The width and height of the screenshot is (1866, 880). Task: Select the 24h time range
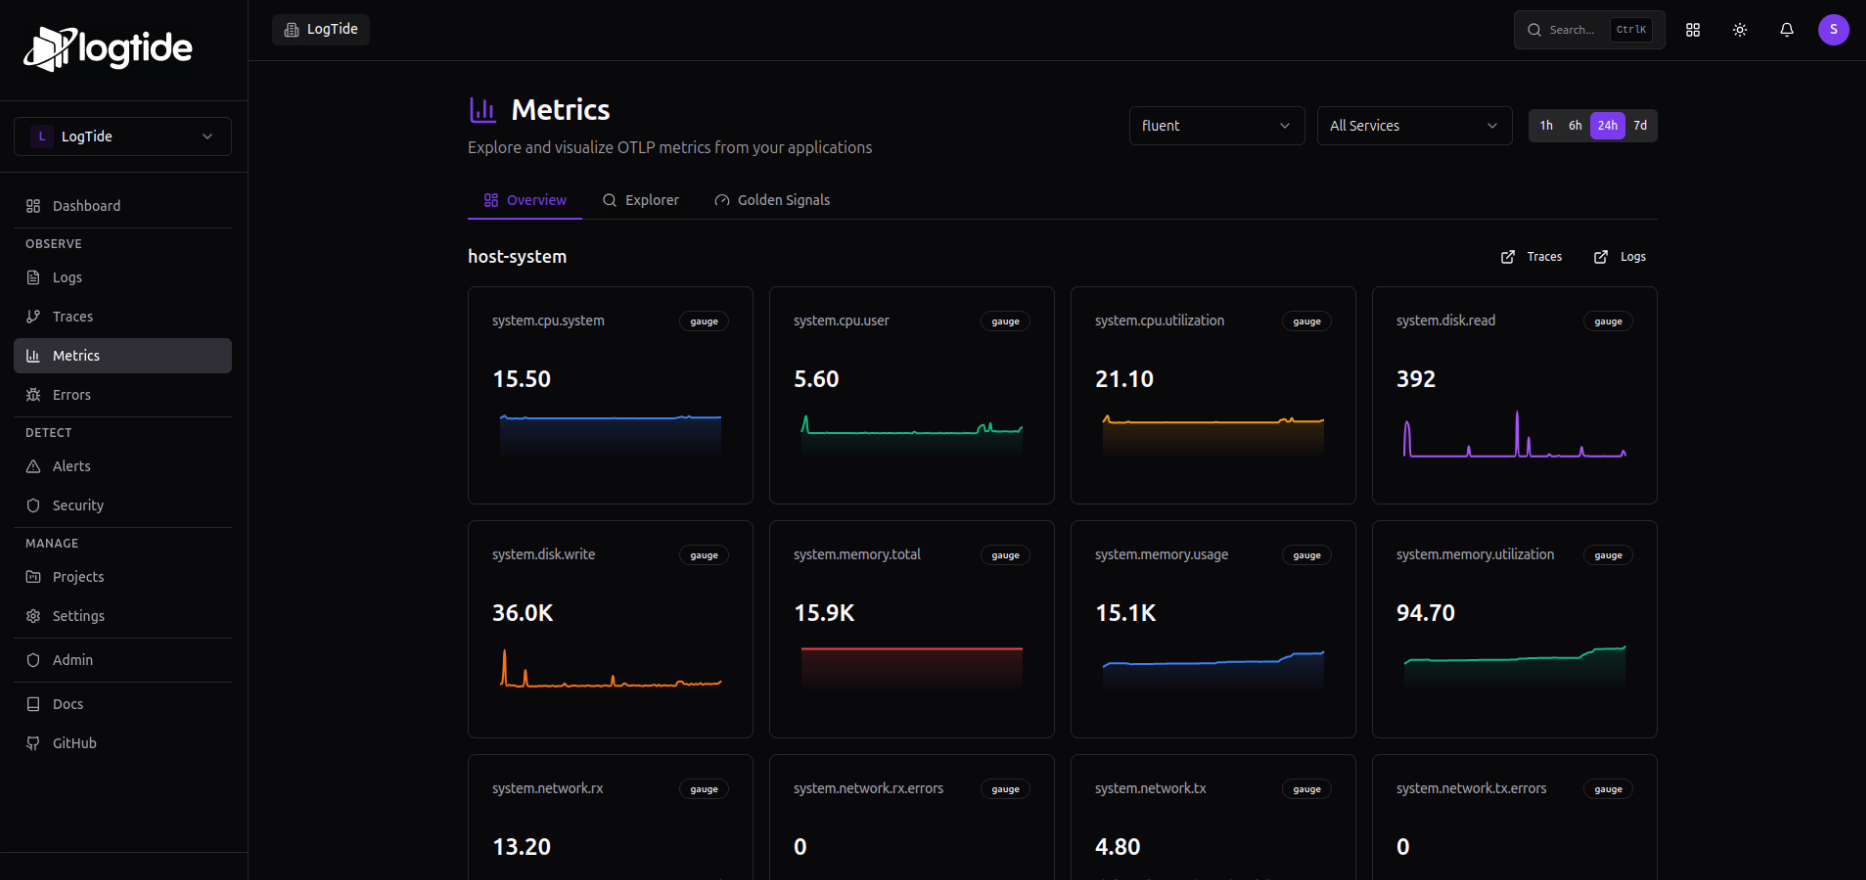tap(1607, 126)
